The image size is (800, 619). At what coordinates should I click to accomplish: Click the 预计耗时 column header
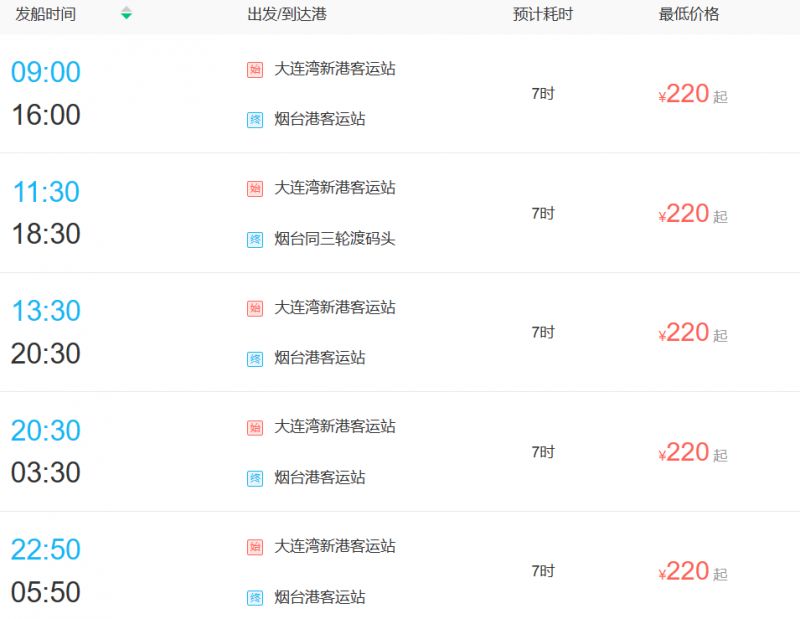[543, 14]
